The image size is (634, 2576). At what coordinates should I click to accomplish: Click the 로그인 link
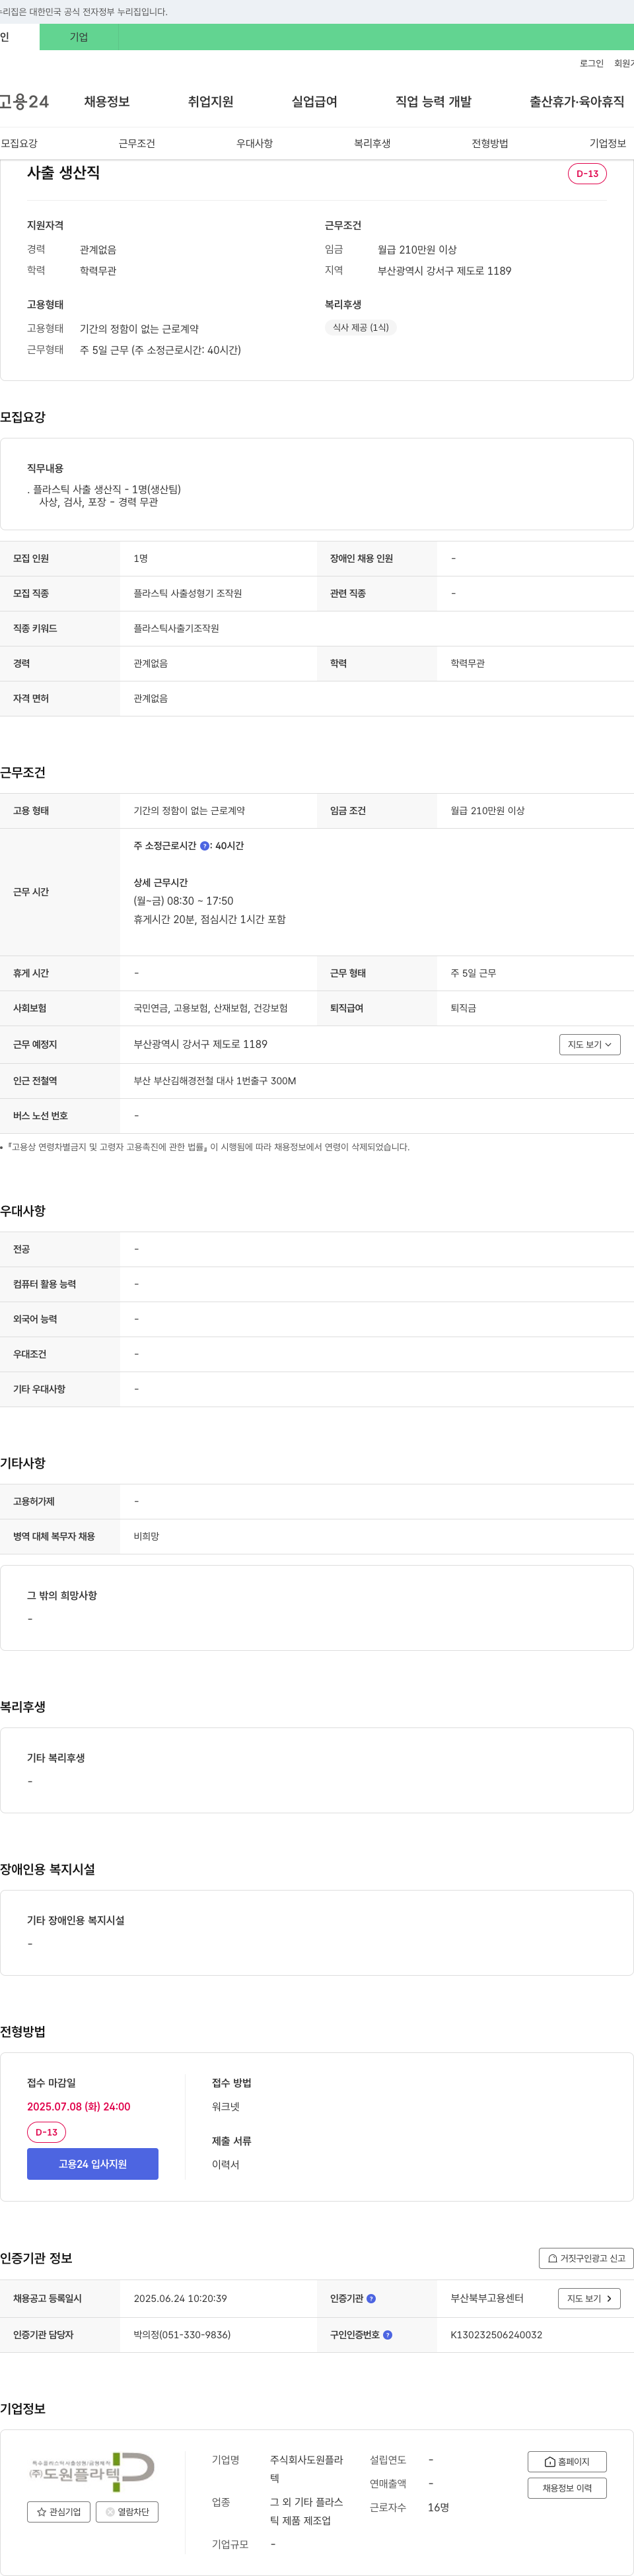(591, 63)
